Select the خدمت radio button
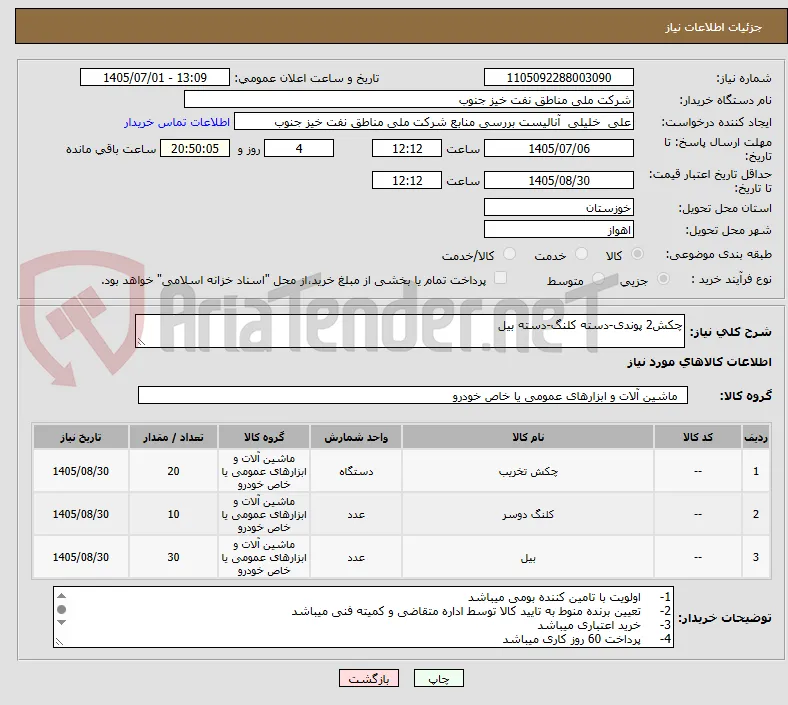This screenshot has width=788, height=705. point(581,254)
